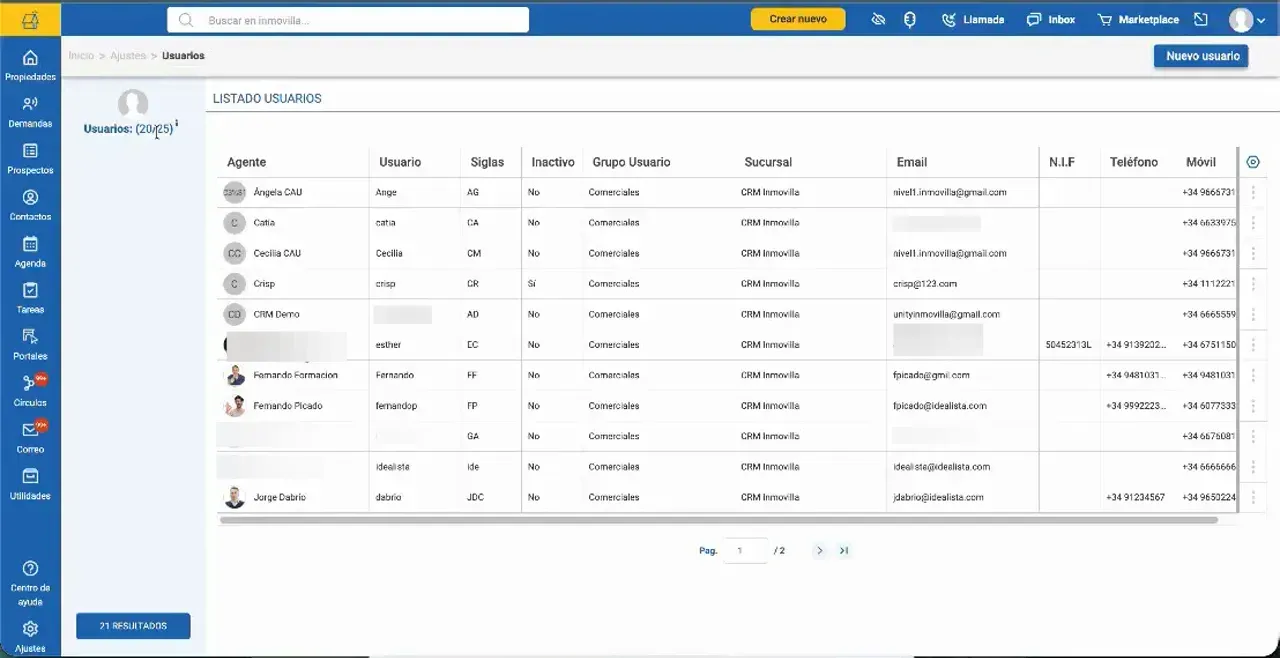This screenshot has height=658, width=1280.
Task: Click the Inactivo column header
Action: click(553, 162)
